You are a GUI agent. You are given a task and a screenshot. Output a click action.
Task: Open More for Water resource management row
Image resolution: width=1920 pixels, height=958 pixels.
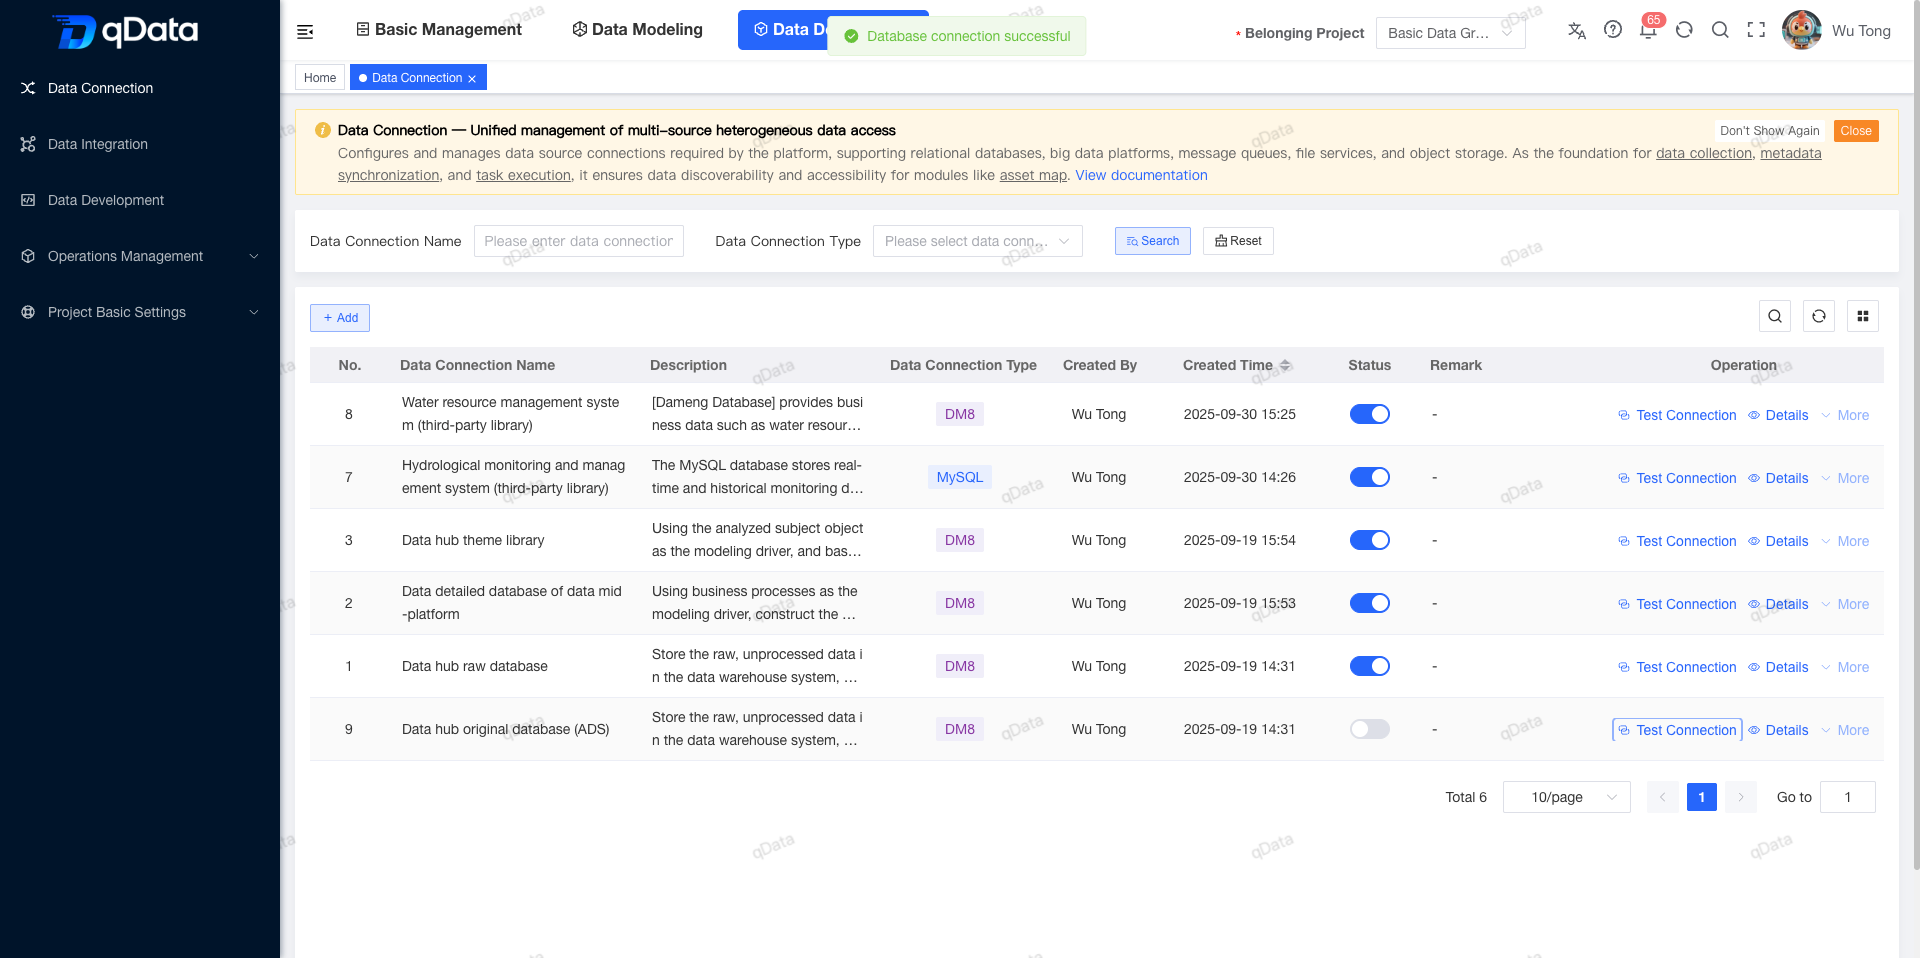tap(1846, 415)
